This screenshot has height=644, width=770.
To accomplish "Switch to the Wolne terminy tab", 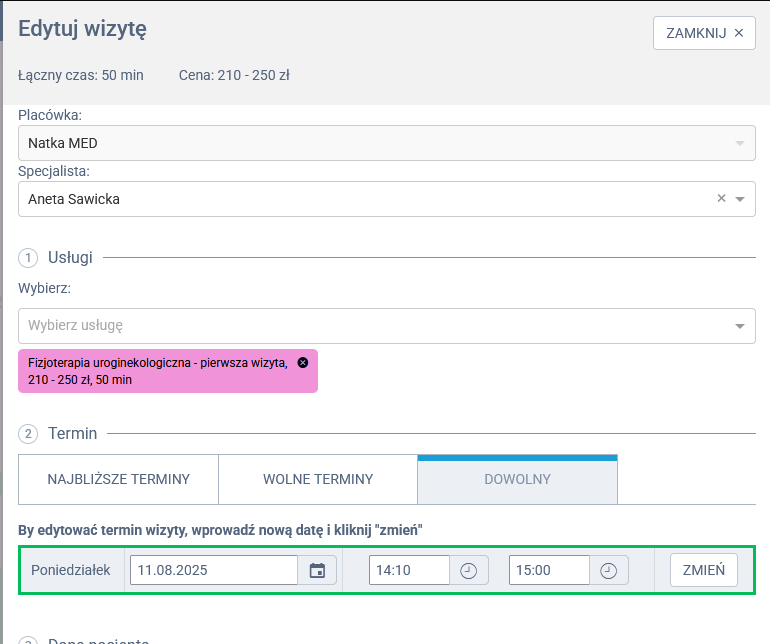I will [318, 479].
